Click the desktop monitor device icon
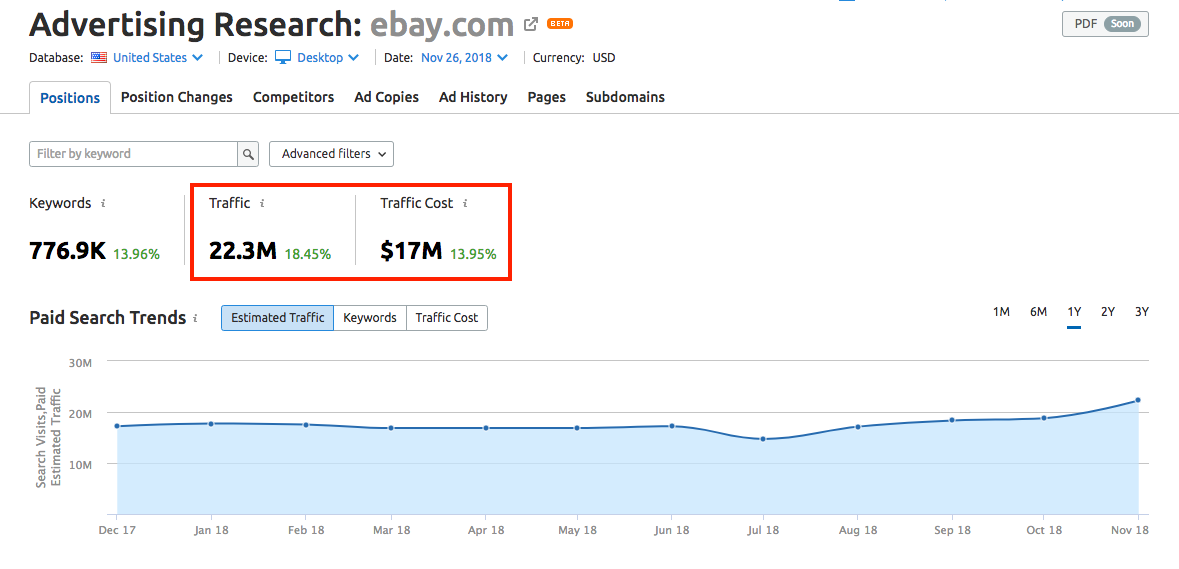Image resolution: width=1179 pixels, height=569 pixels. (283, 57)
